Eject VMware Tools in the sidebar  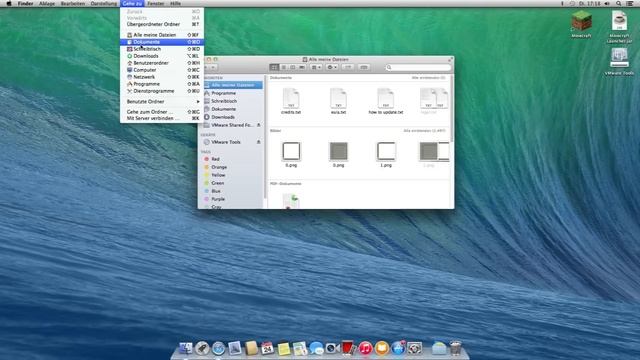(x=258, y=142)
